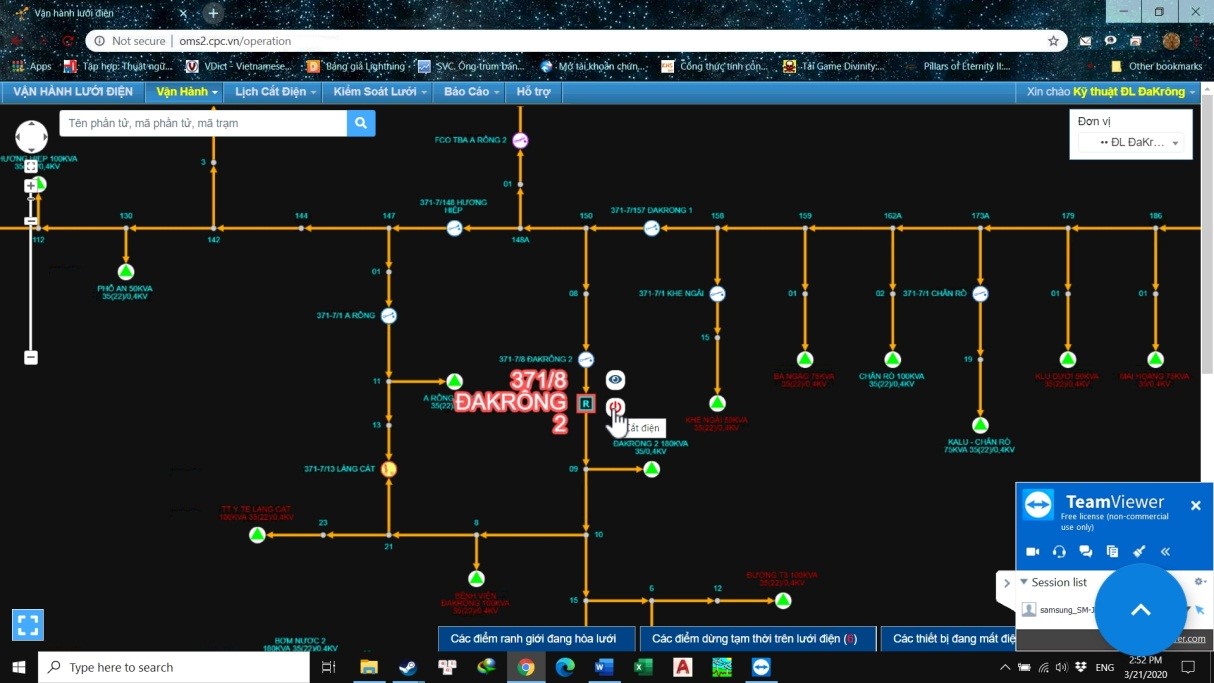Click the Hỗ trợ menu item
The height and width of the screenshot is (683, 1214).
click(534, 92)
